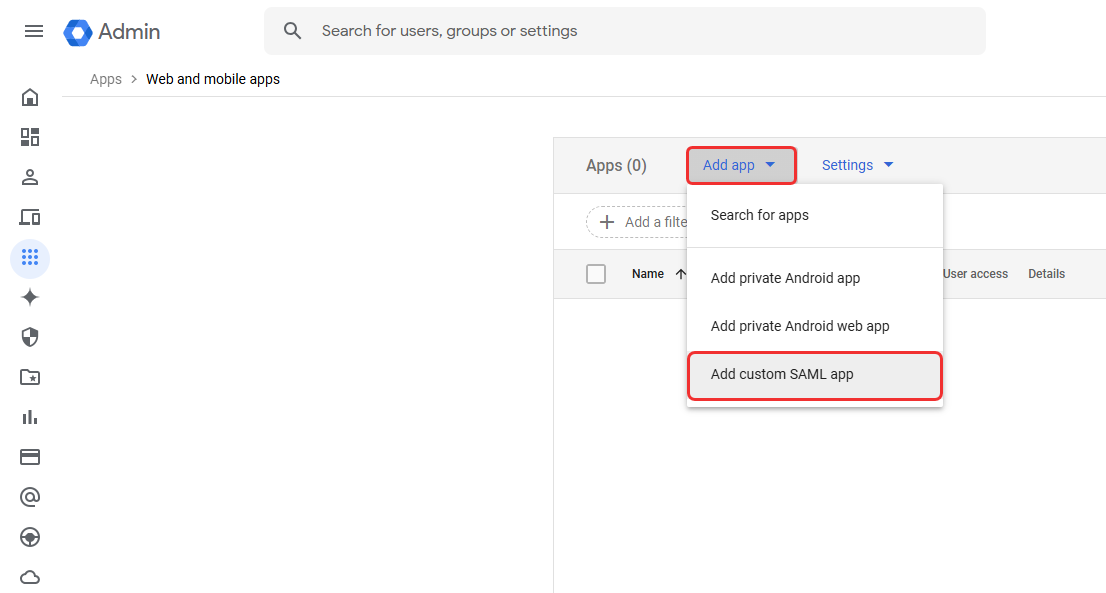This screenshot has height=593, width=1106.
Task: Select Add private Android web app
Action: pos(799,326)
